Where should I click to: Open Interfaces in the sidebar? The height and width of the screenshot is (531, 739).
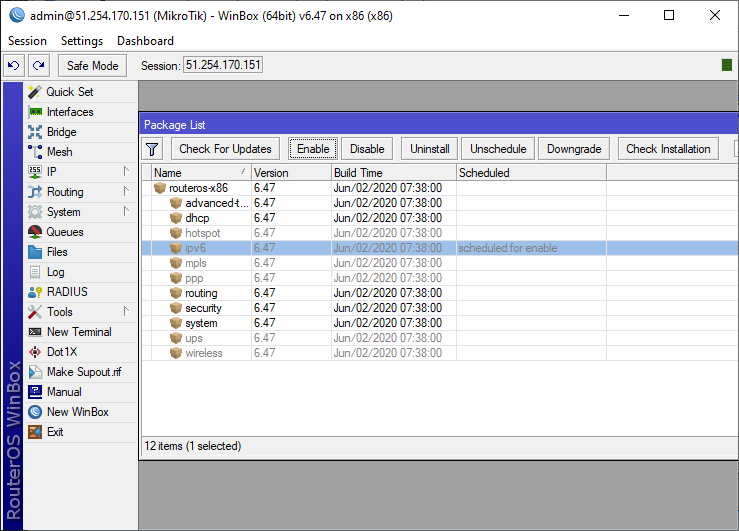click(x=80, y=112)
